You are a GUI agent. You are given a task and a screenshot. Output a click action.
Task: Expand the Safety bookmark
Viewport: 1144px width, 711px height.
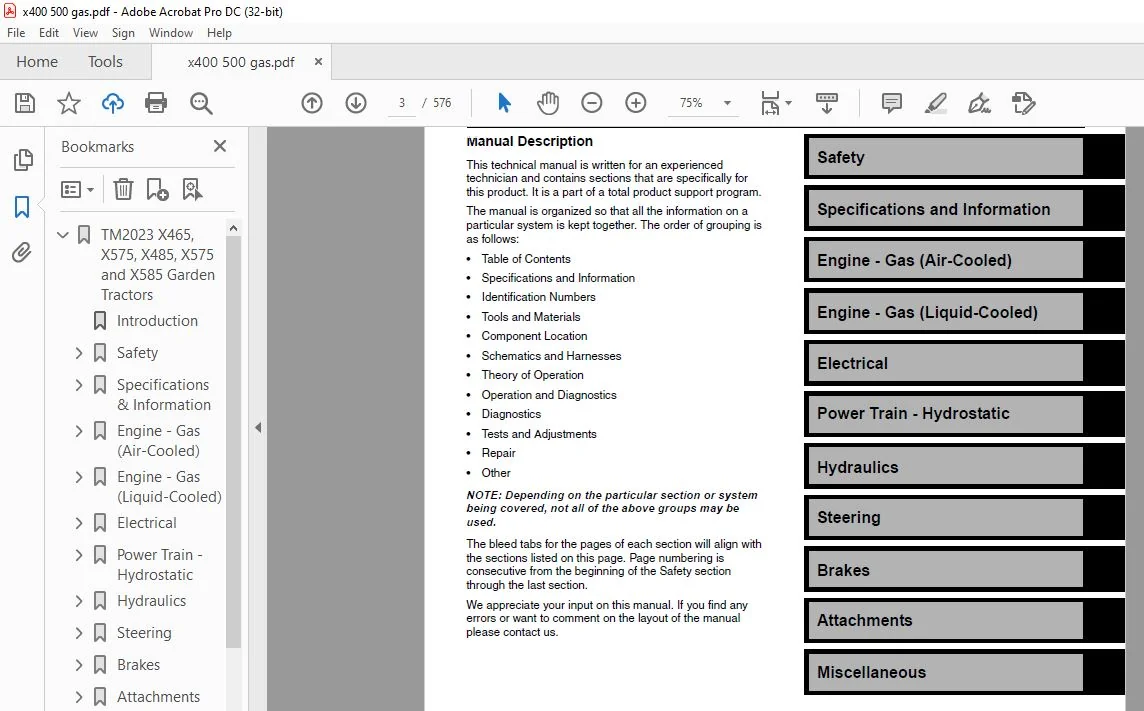click(x=79, y=353)
